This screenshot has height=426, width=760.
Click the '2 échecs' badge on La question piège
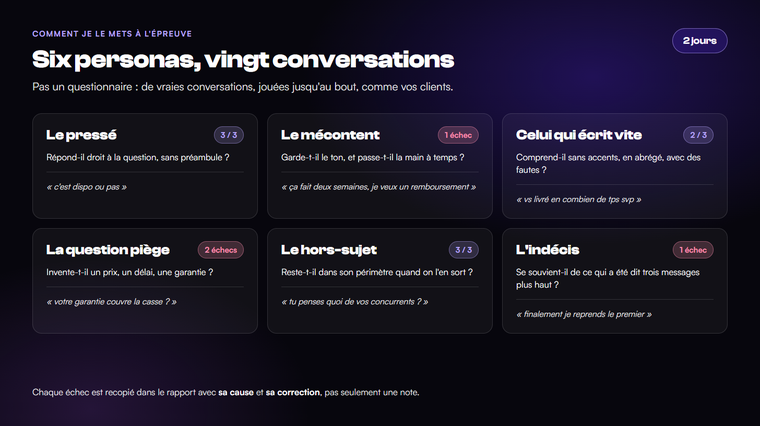pyautogui.click(x=221, y=250)
